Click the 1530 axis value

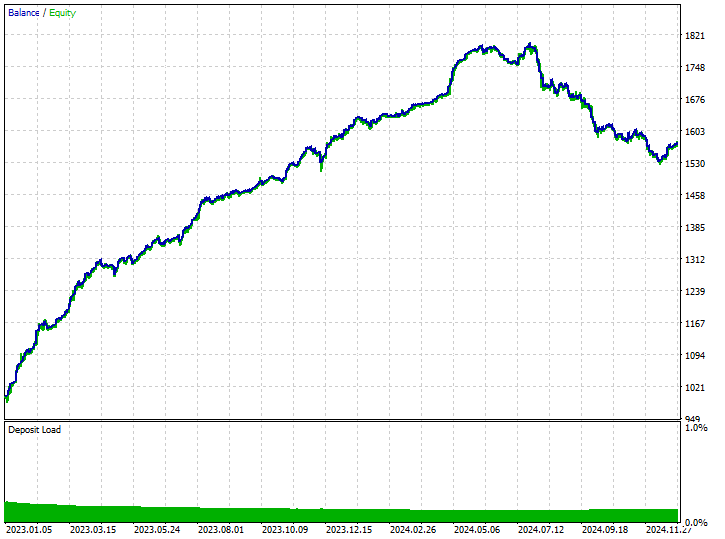click(695, 164)
